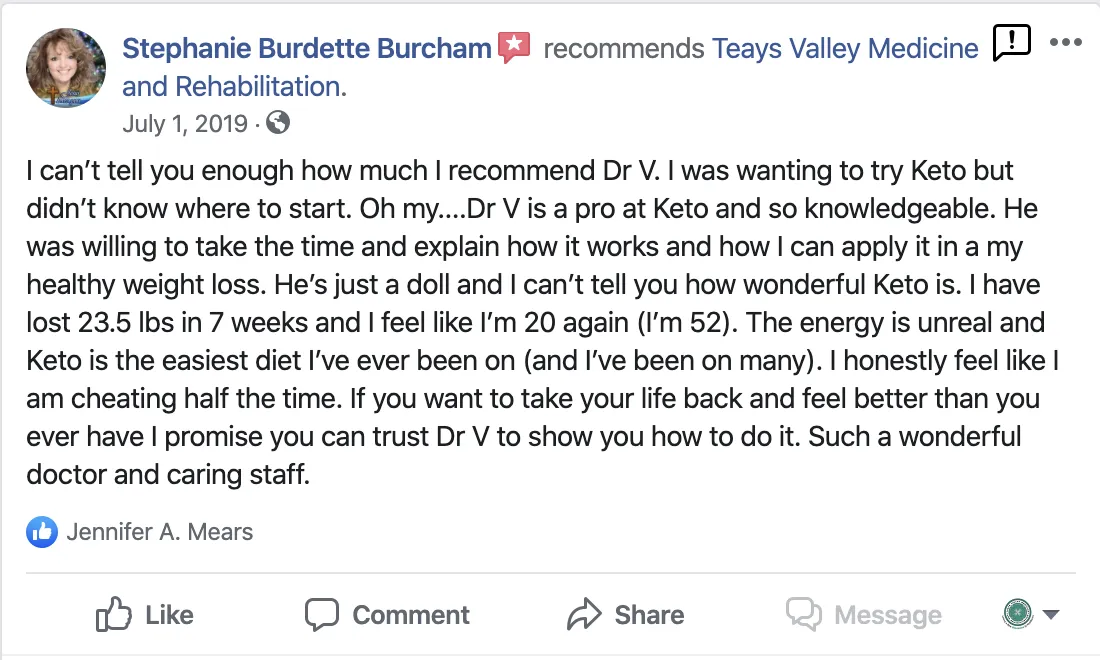Open Teays Valley Medicine page link
This screenshot has width=1100, height=660.
[x=845, y=48]
